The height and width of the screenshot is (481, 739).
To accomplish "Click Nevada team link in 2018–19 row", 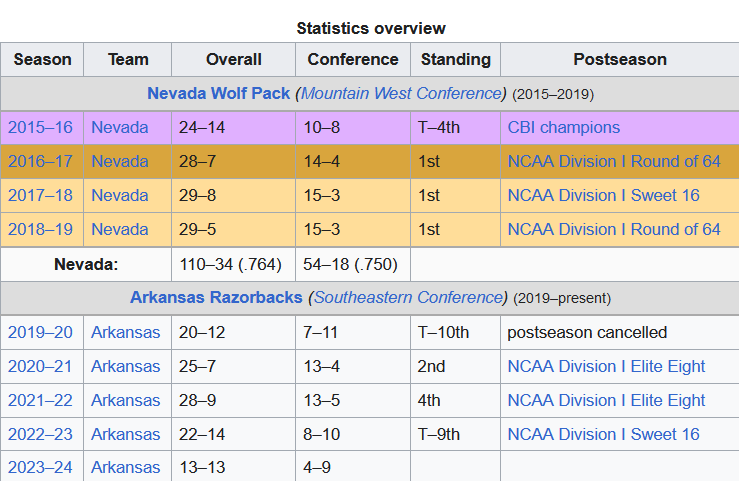I will (x=119, y=229).
